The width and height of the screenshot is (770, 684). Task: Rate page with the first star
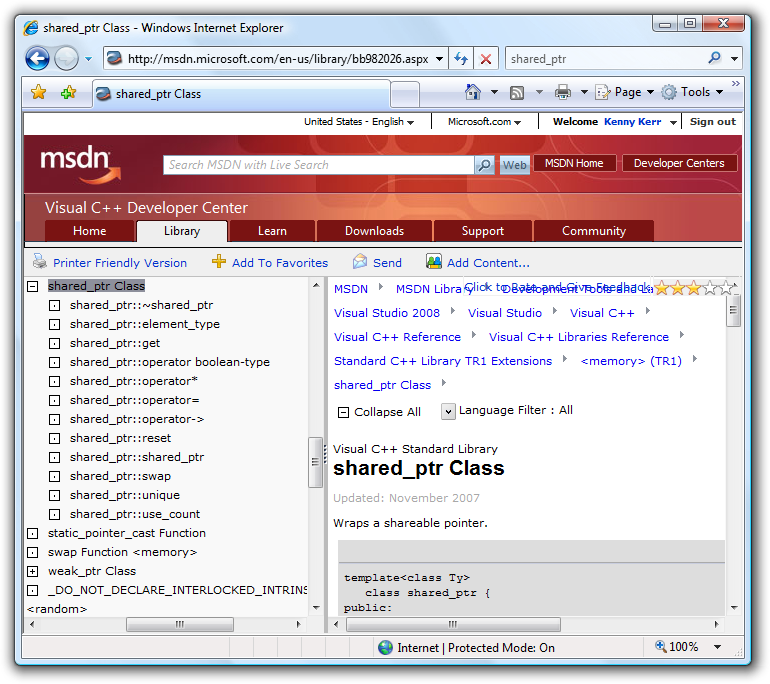tap(662, 288)
